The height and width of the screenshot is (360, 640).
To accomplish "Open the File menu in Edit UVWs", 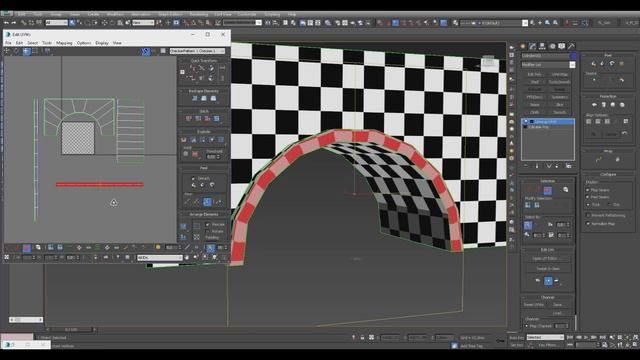I will click(8, 43).
